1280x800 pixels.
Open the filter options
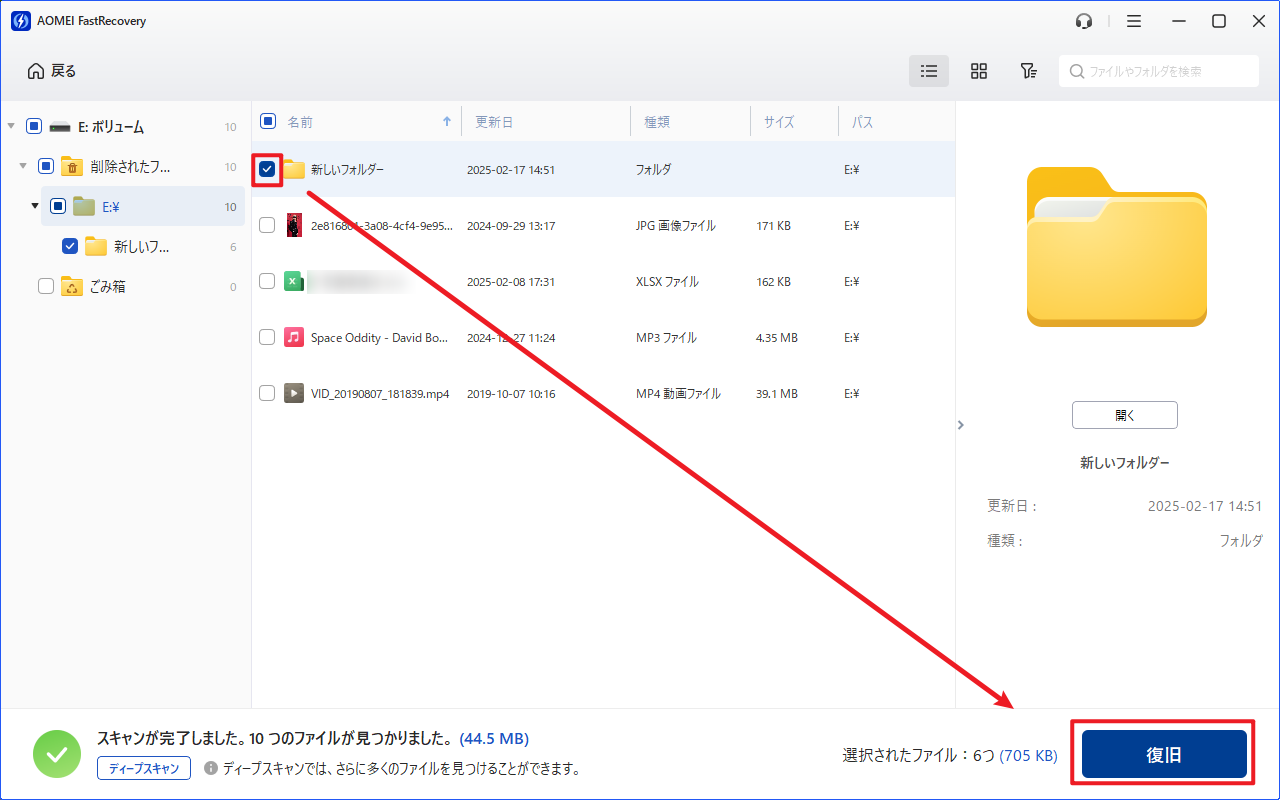point(1028,71)
